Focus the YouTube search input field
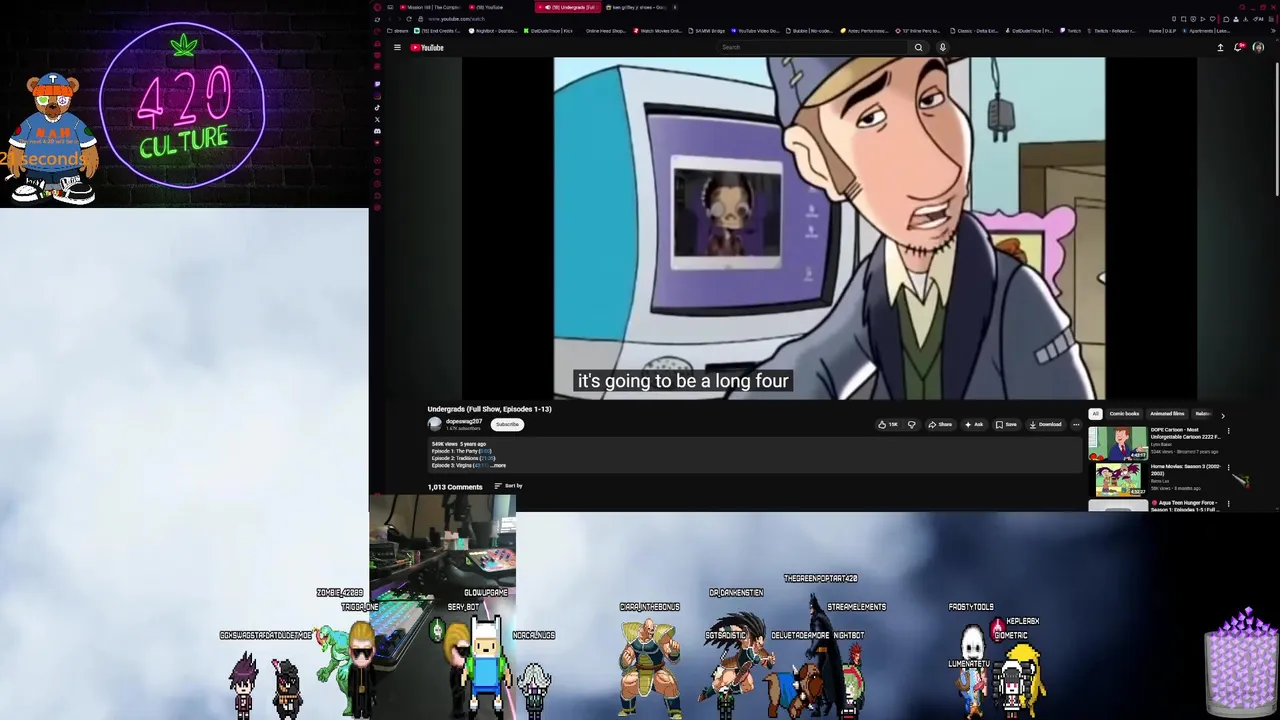The width and height of the screenshot is (1280, 720). [x=812, y=47]
